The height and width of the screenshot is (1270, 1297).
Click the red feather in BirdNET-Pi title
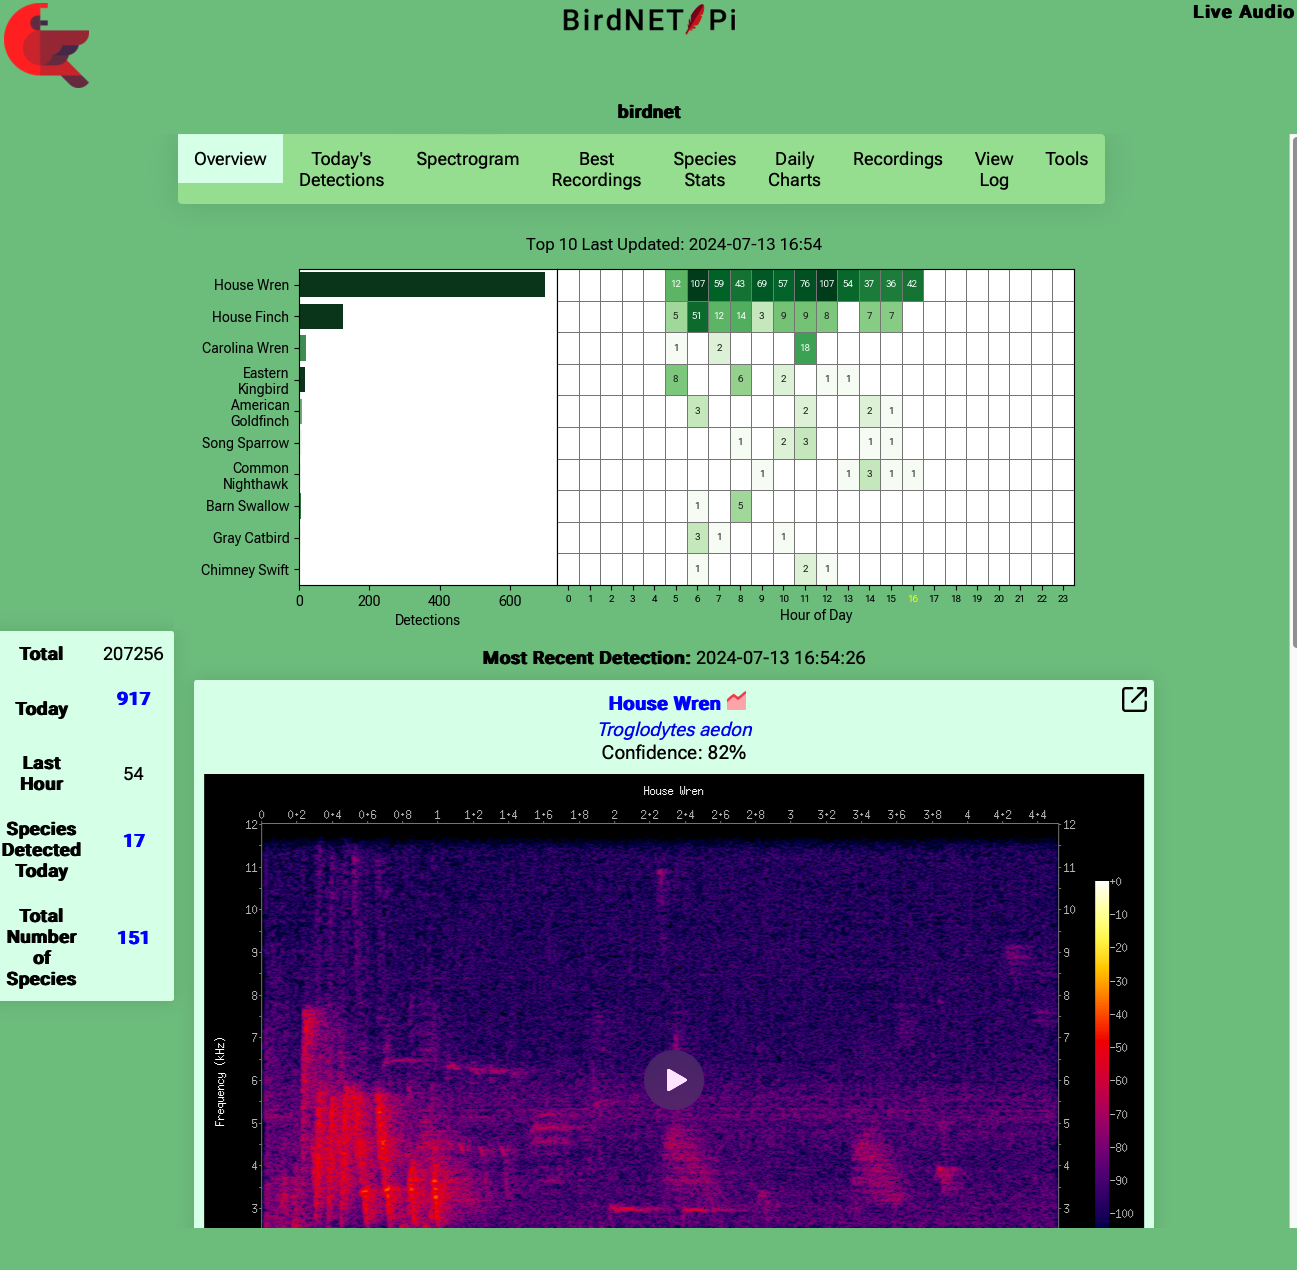pos(694,20)
